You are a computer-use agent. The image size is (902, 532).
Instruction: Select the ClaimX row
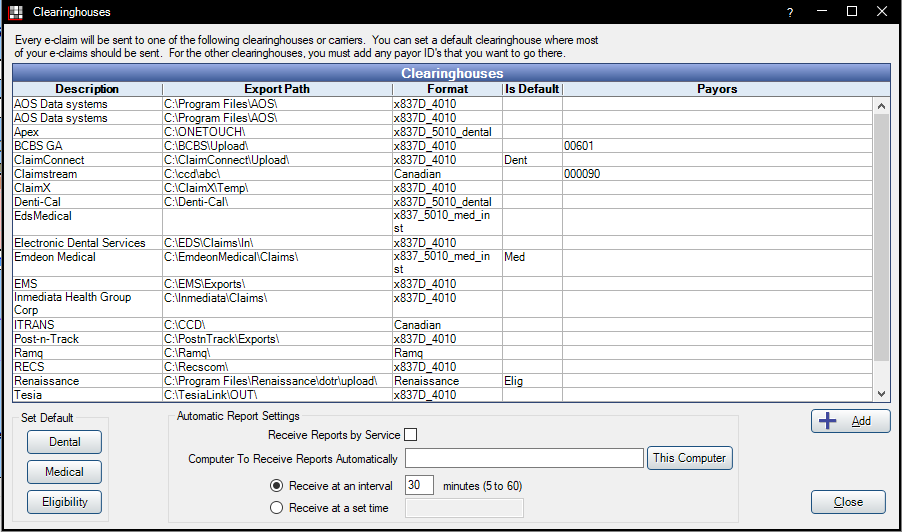(443, 188)
